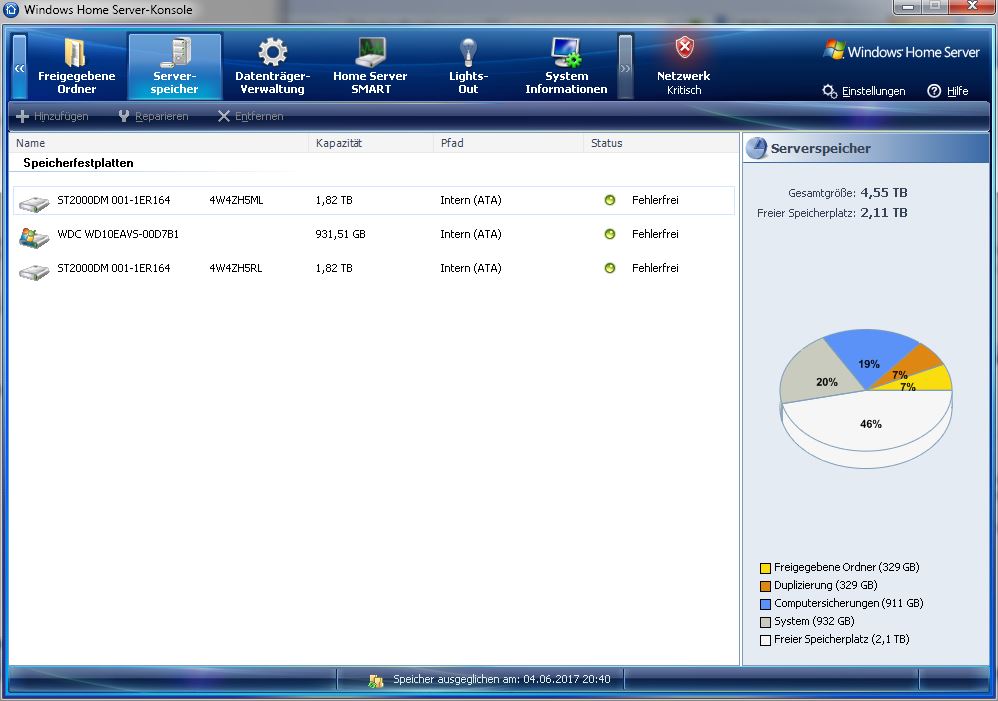Click Intern (ATA) path of WDC drive
Viewport: 998px width, 701px height.
(x=471, y=234)
